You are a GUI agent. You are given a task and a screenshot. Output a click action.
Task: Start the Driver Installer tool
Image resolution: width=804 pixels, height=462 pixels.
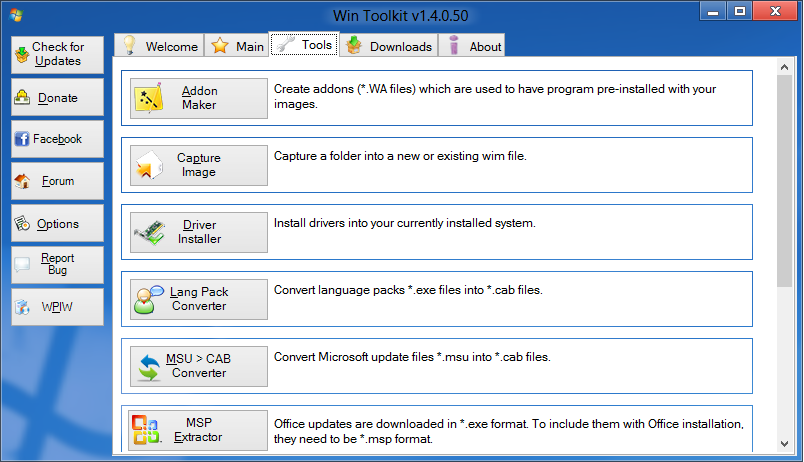pos(199,232)
